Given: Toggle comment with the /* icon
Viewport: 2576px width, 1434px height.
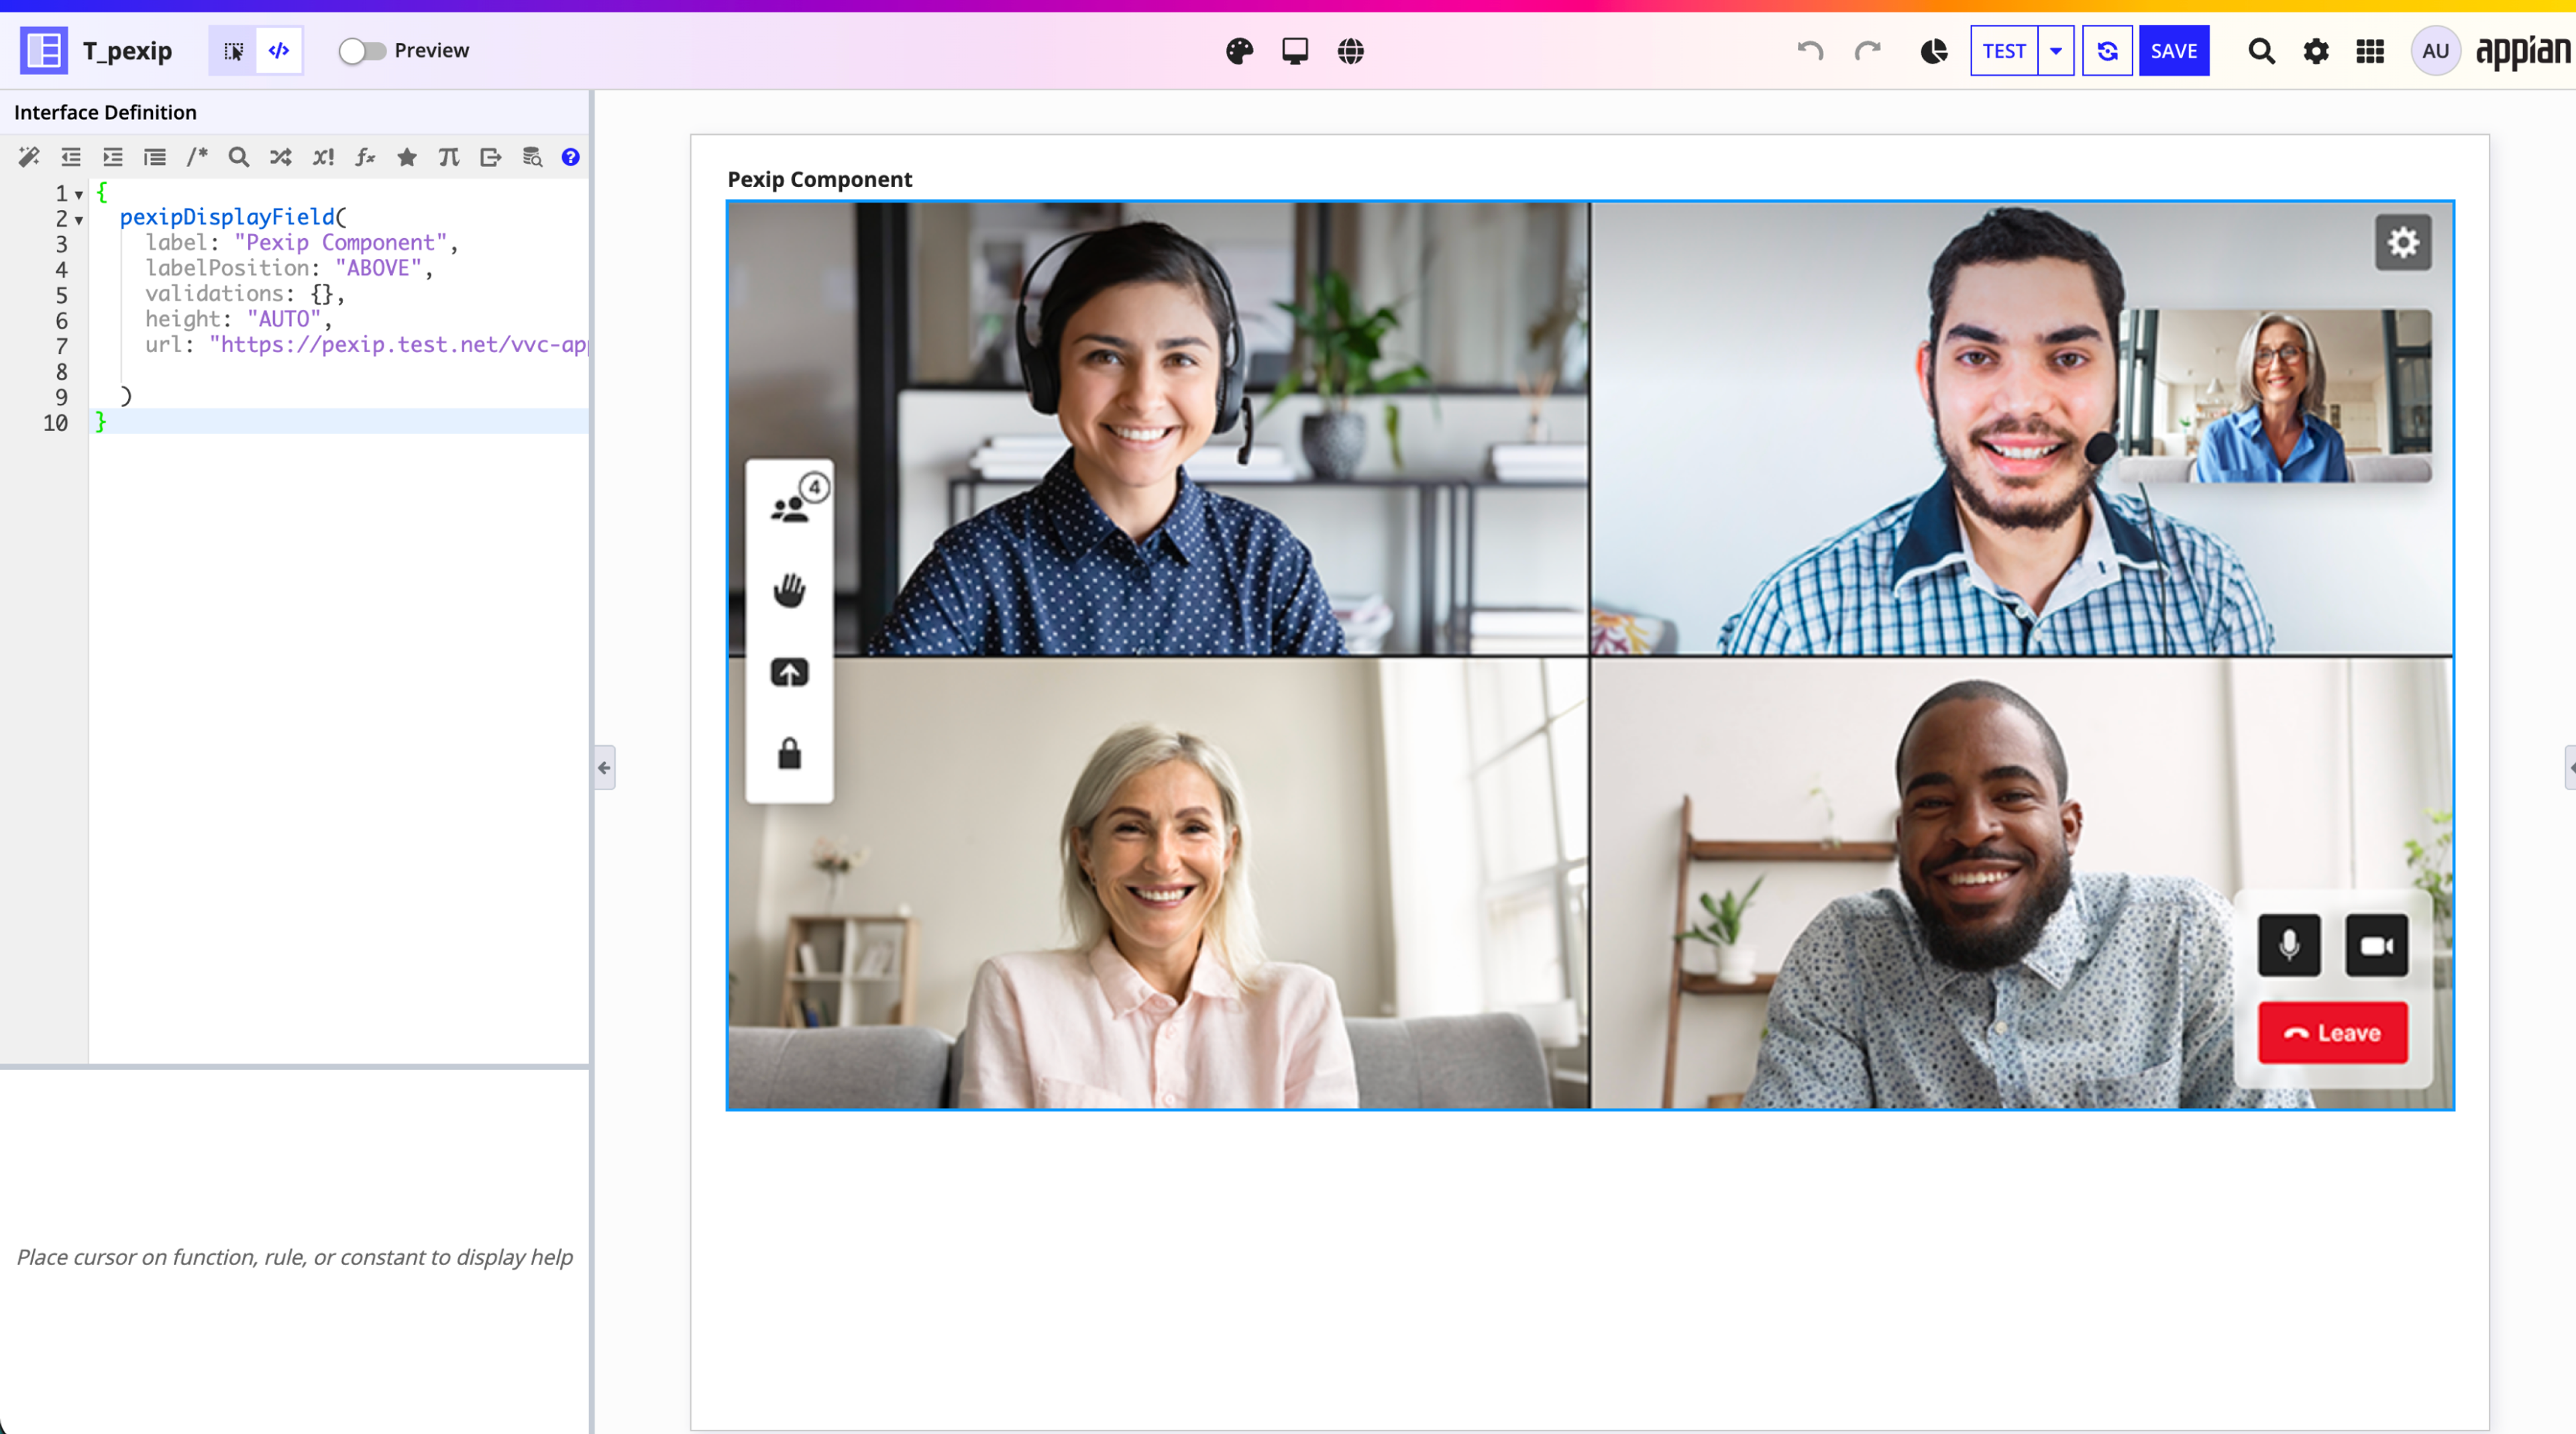Looking at the screenshot, I should 197,157.
